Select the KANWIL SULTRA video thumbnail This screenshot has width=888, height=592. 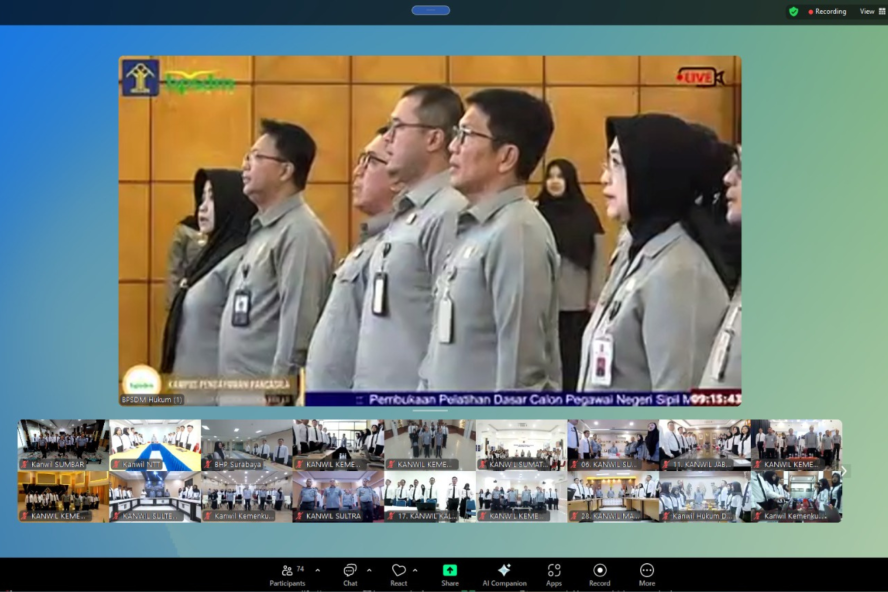pyautogui.click(x=338, y=496)
